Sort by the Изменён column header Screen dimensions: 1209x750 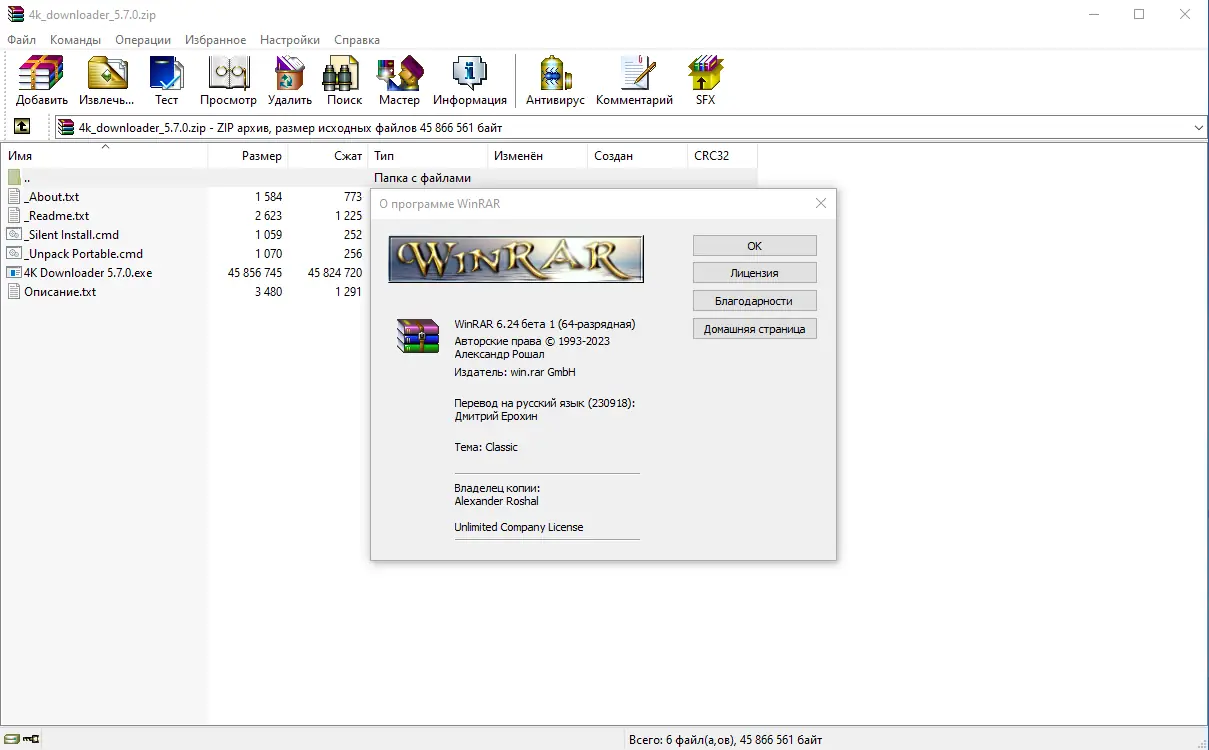[x=538, y=156]
